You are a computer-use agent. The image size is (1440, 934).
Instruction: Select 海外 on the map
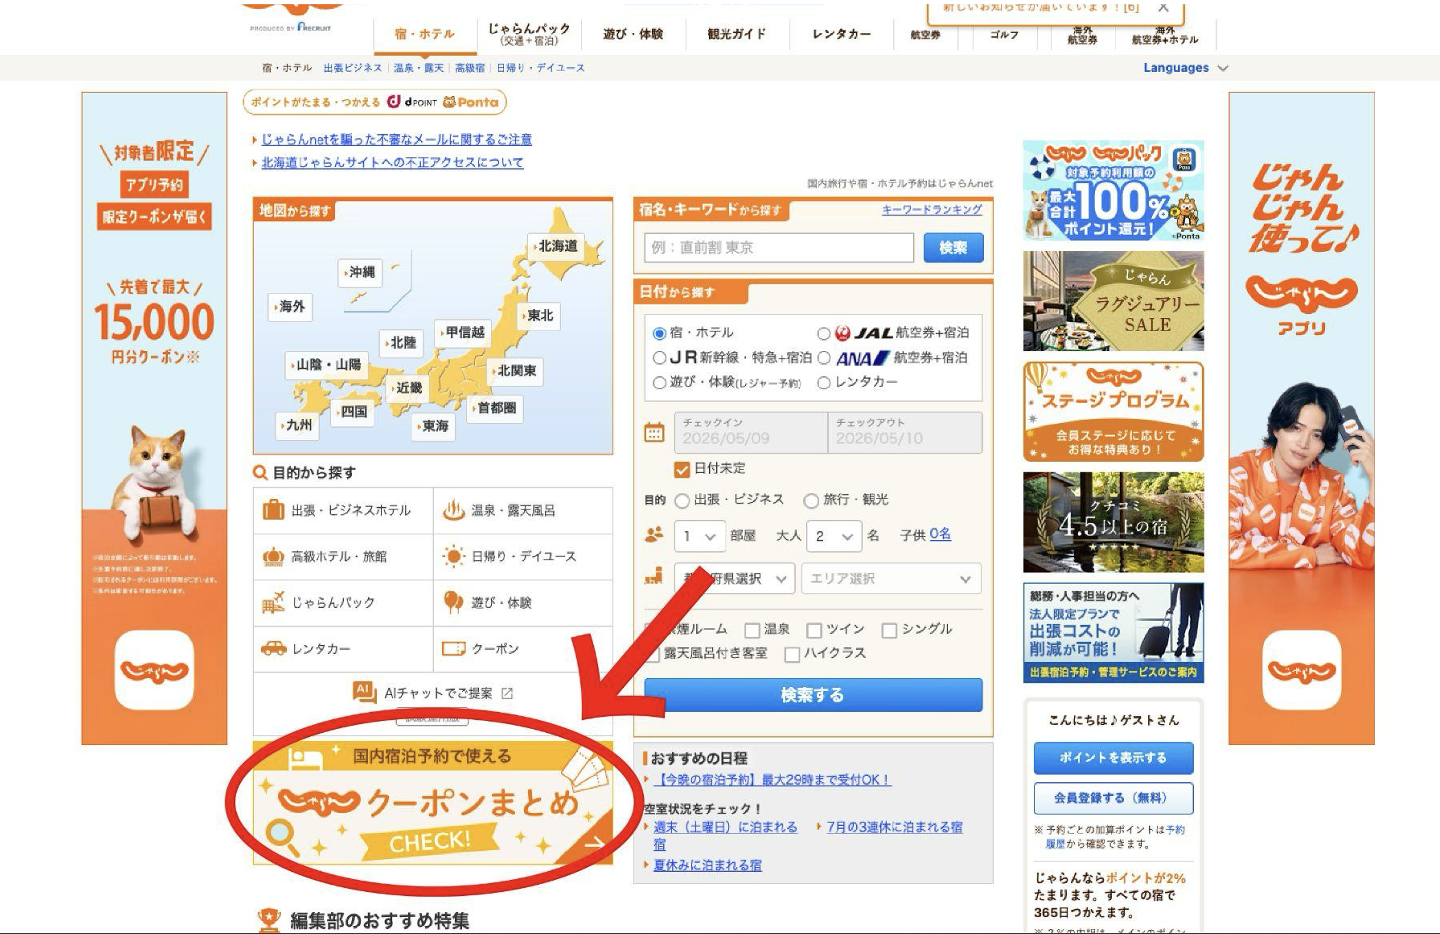click(x=291, y=307)
